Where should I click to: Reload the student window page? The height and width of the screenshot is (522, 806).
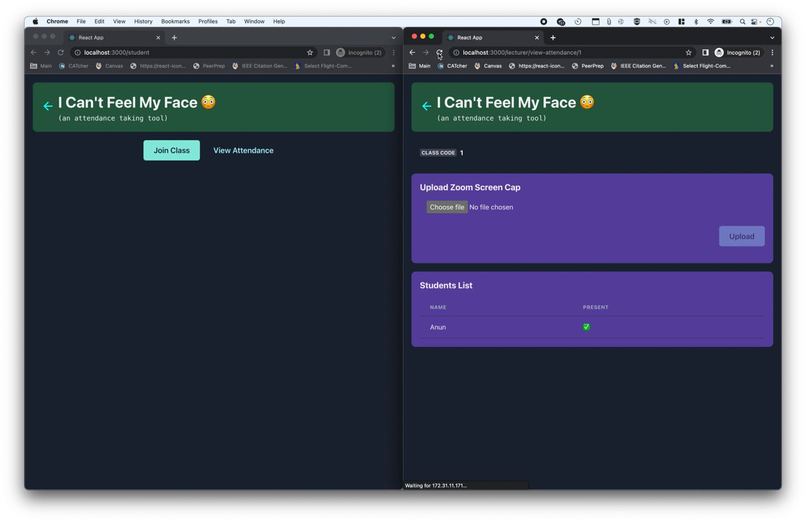(61, 52)
